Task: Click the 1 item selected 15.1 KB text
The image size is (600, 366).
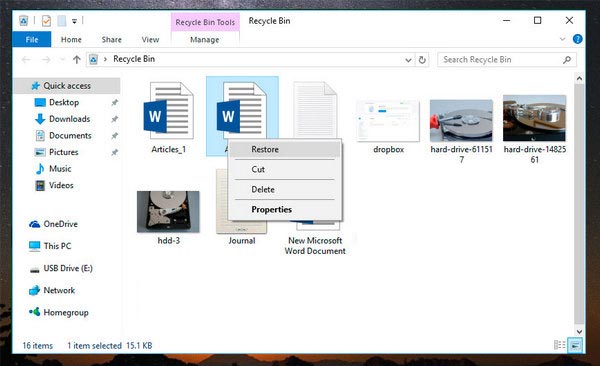Action: (x=109, y=345)
